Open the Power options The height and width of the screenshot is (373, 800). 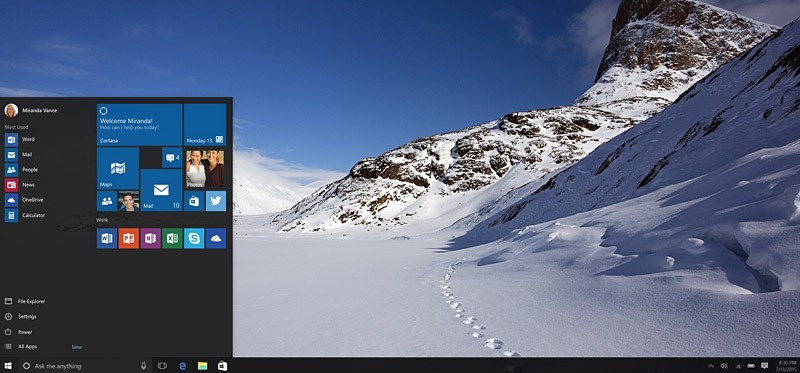tap(18, 332)
